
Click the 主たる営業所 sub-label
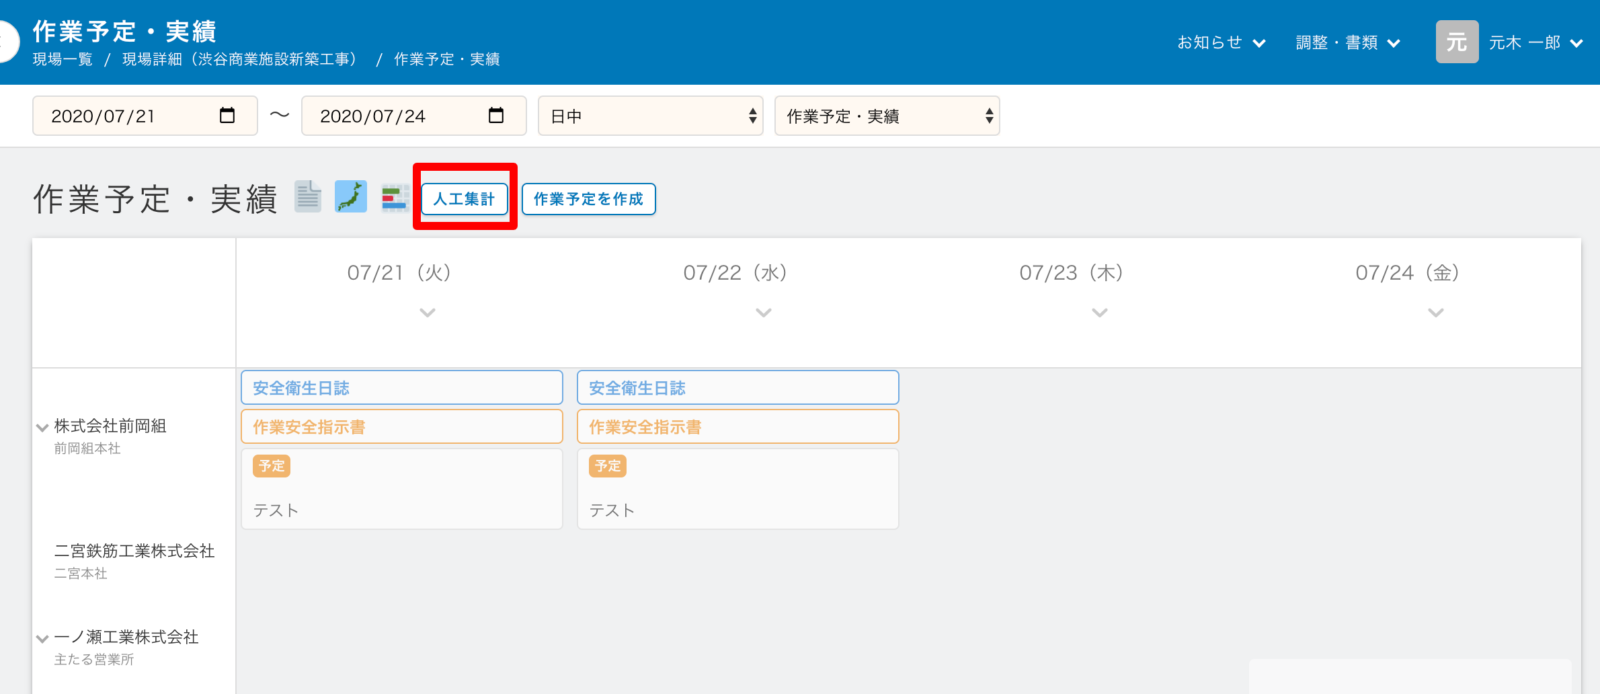tap(94, 660)
